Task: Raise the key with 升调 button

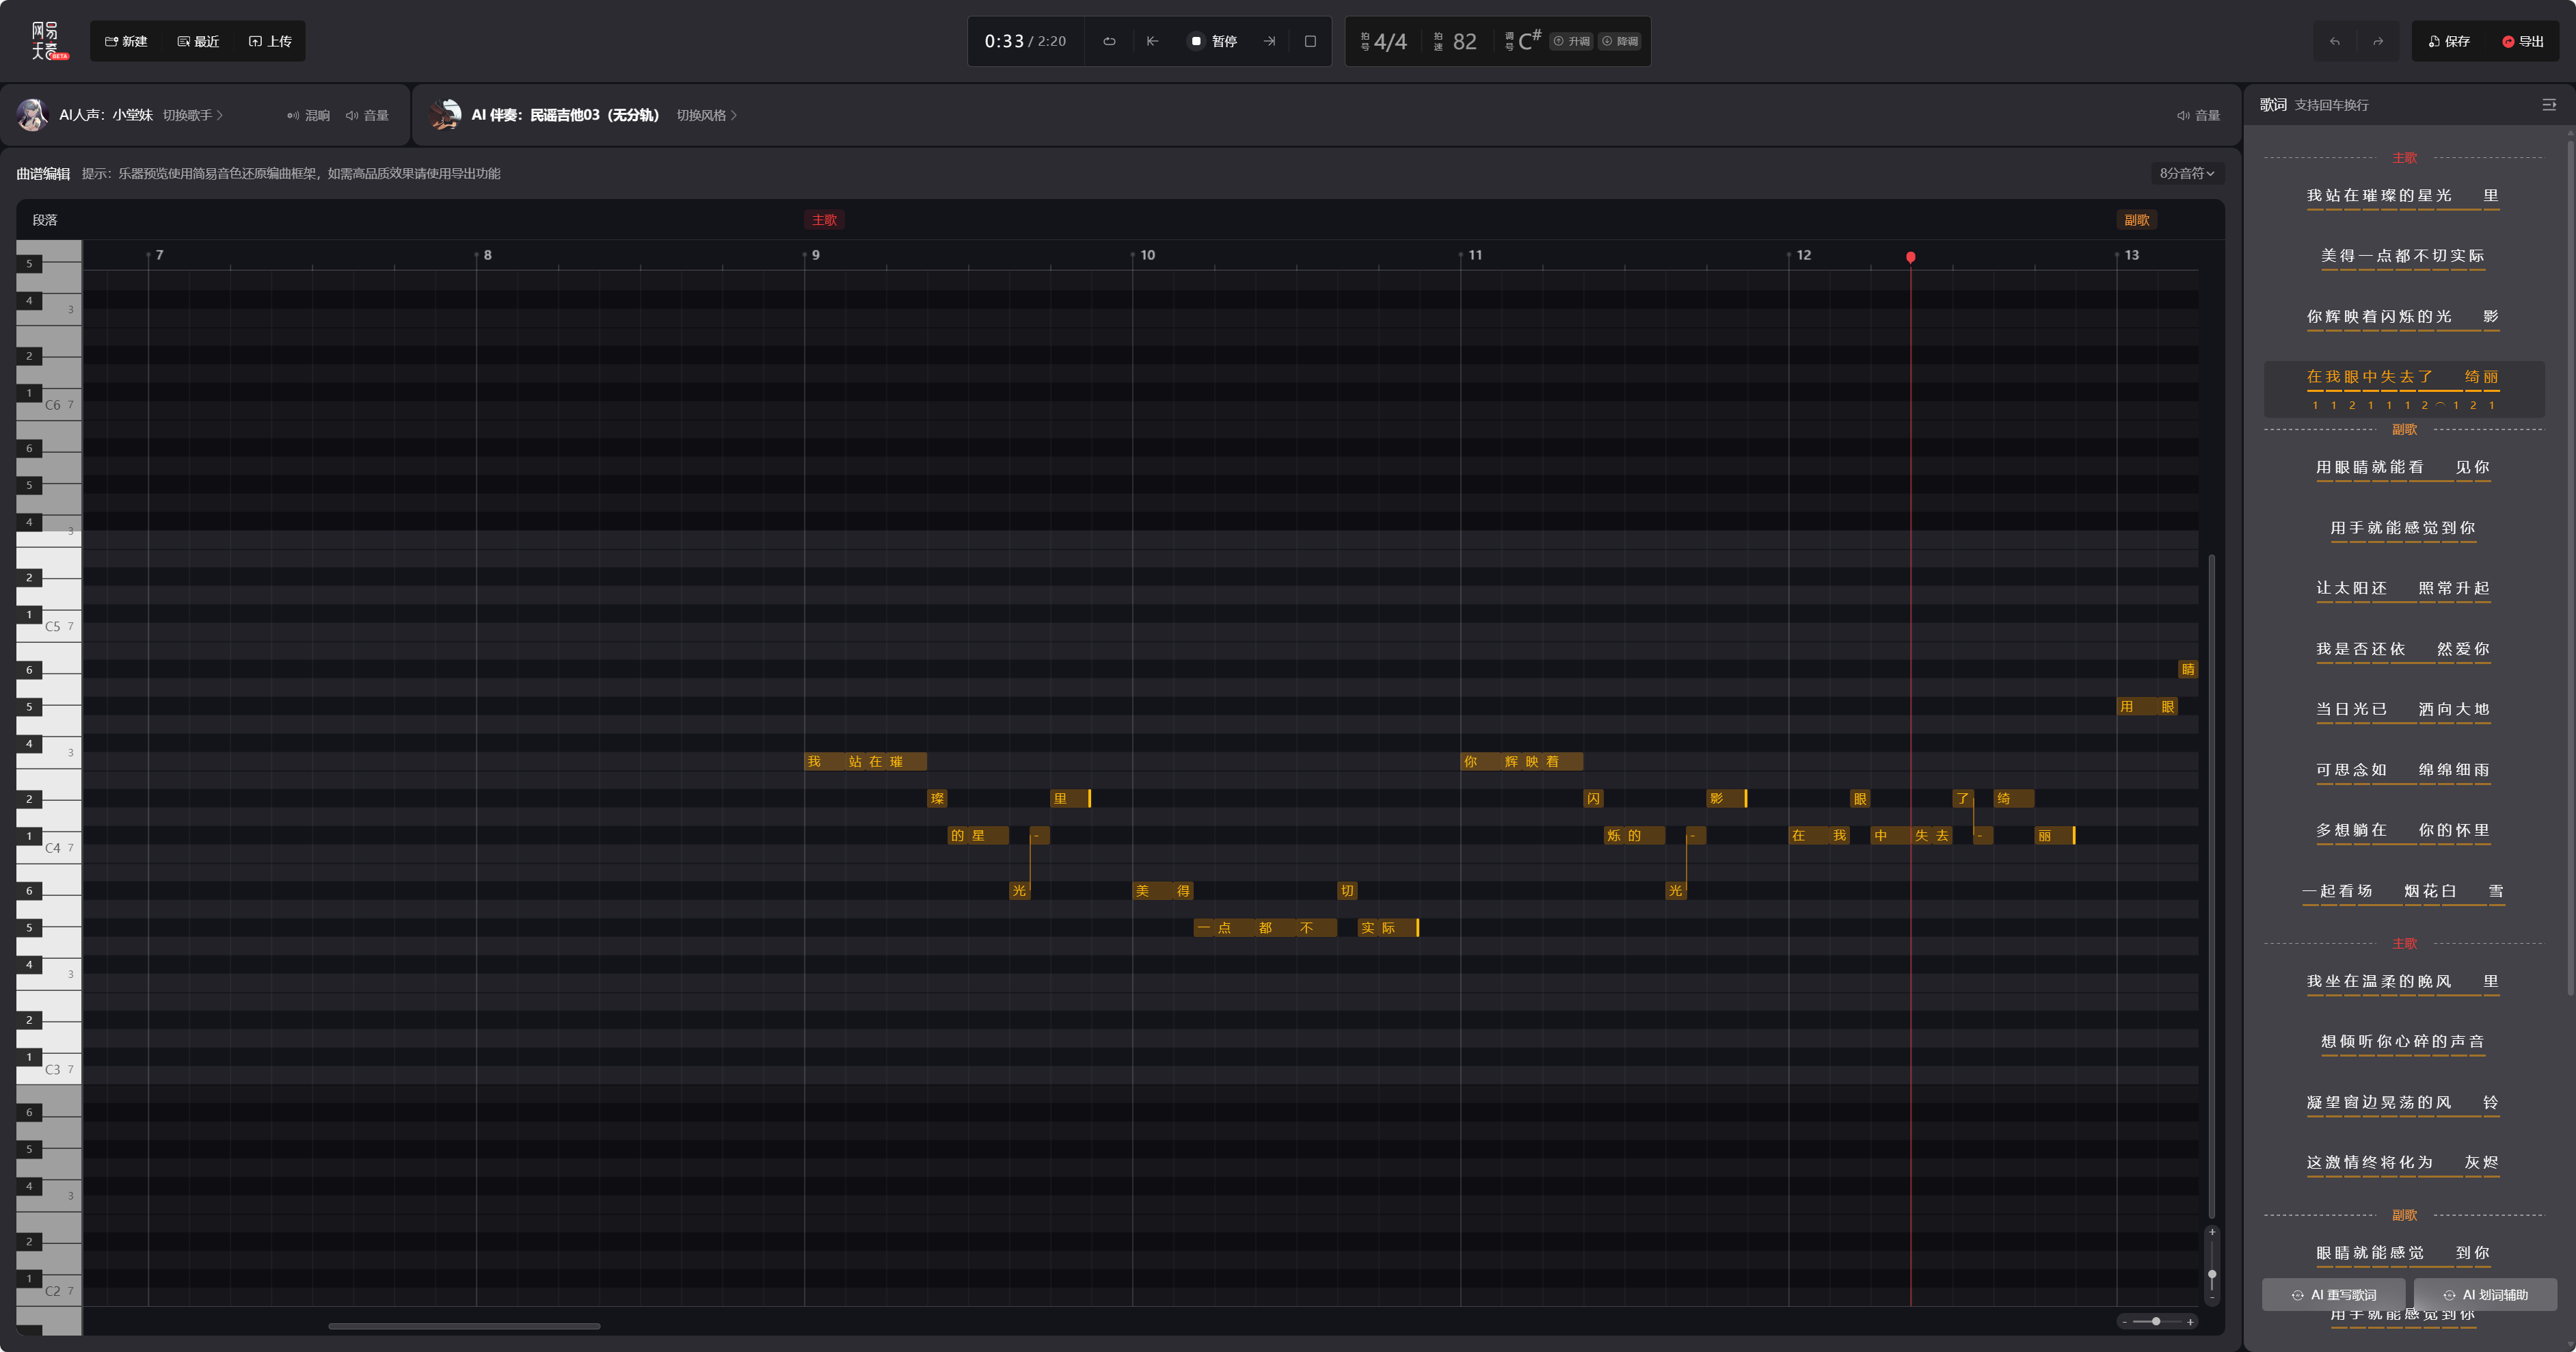Action: [x=1571, y=41]
